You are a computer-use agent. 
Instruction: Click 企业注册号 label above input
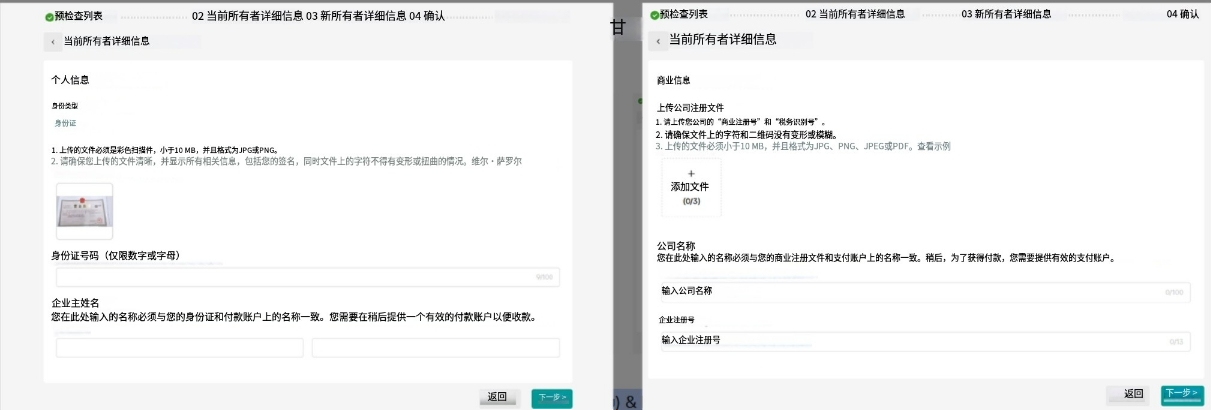[x=677, y=320]
